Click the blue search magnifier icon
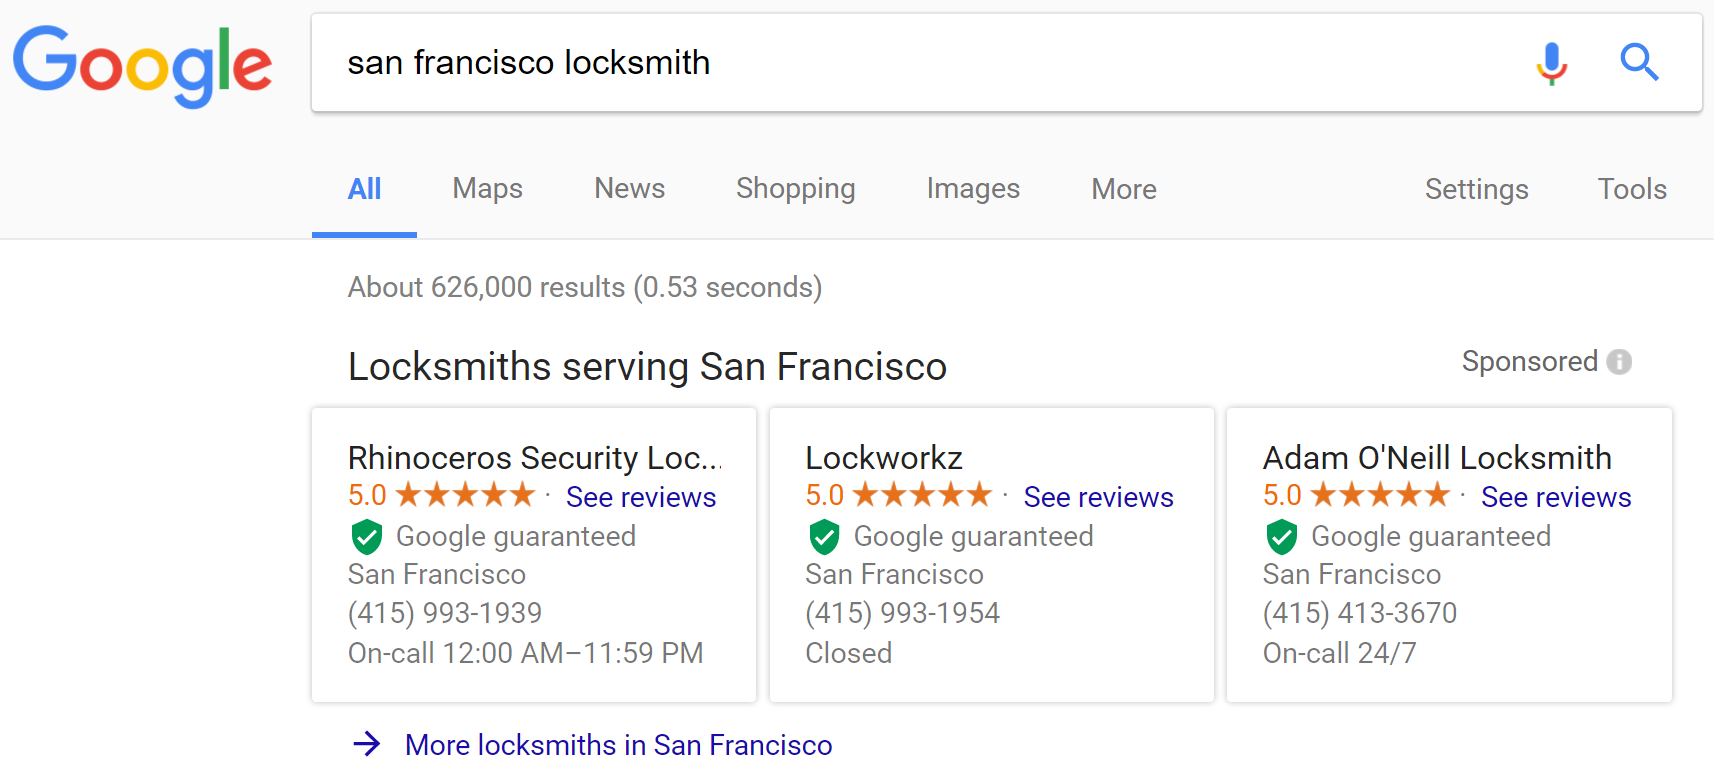The image size is (1714, 775). click(x=1639, y=63)
